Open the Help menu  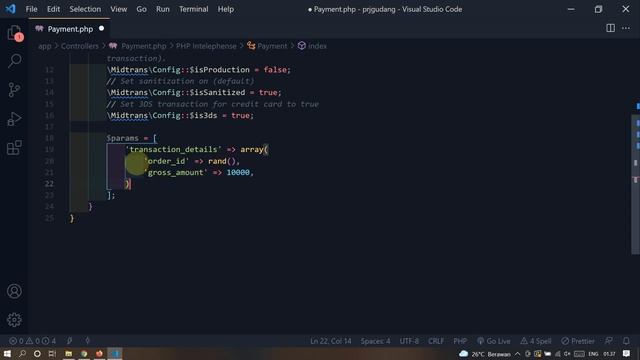pos(226,9)
